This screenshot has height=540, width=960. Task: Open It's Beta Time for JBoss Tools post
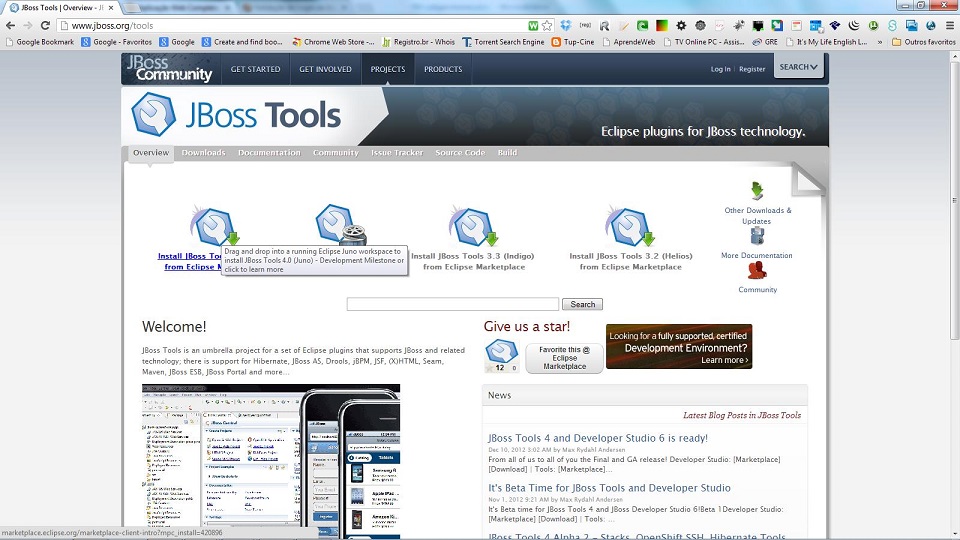609,488
